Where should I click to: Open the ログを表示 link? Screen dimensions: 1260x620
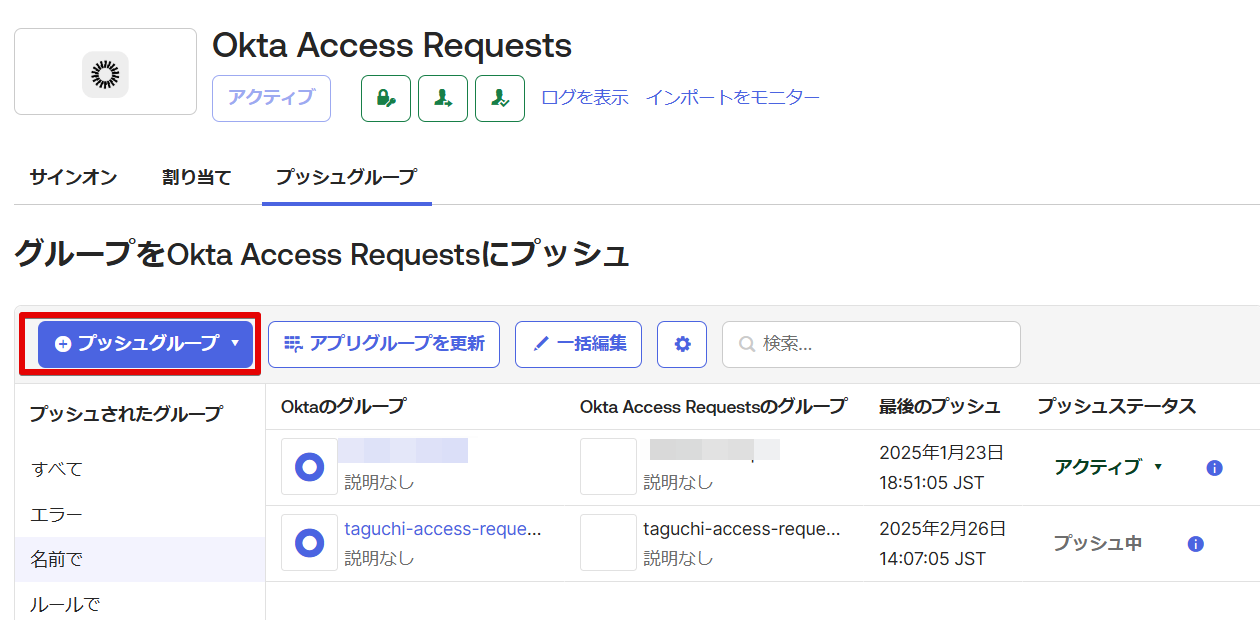[584, 98]
